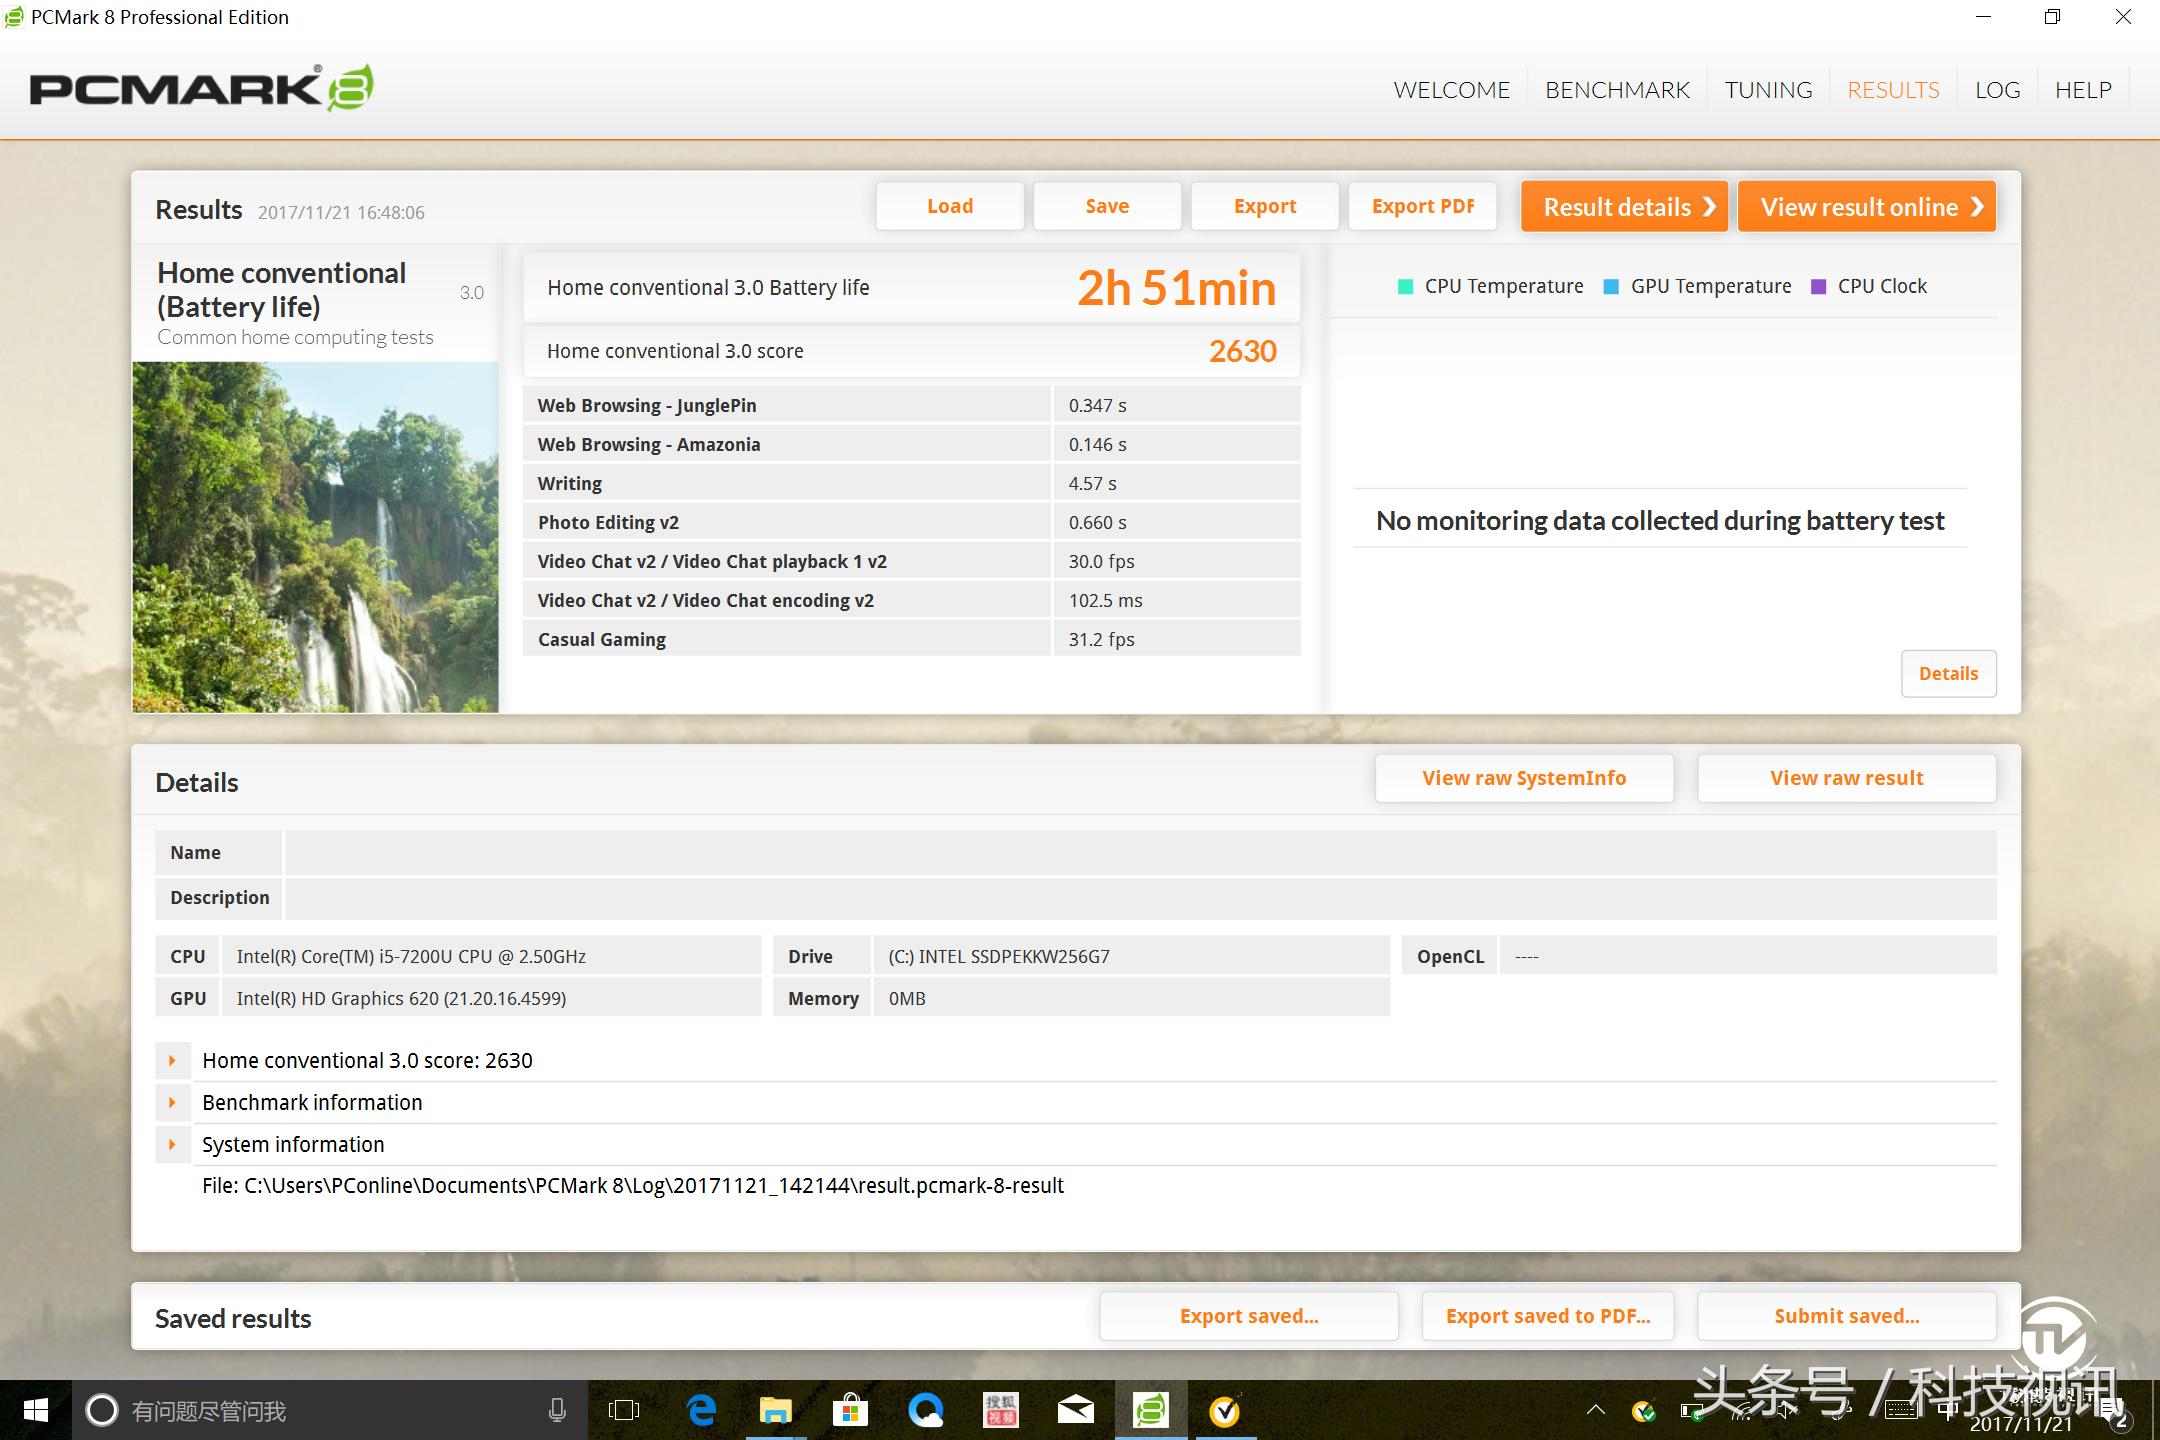Click the Windows Start button
The image size is (2160, 1440).
point(35,1410)
